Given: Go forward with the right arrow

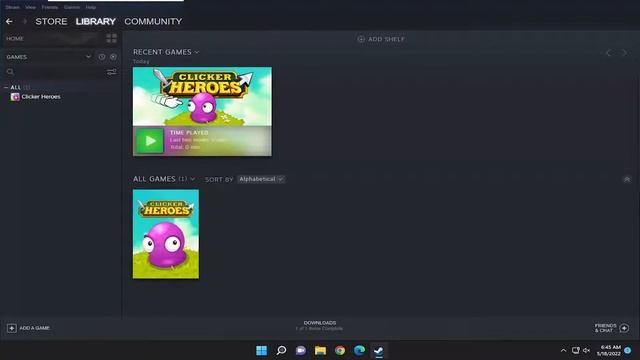Looking at the screenshot, I should pyautogui.click(x=24, y=21).
